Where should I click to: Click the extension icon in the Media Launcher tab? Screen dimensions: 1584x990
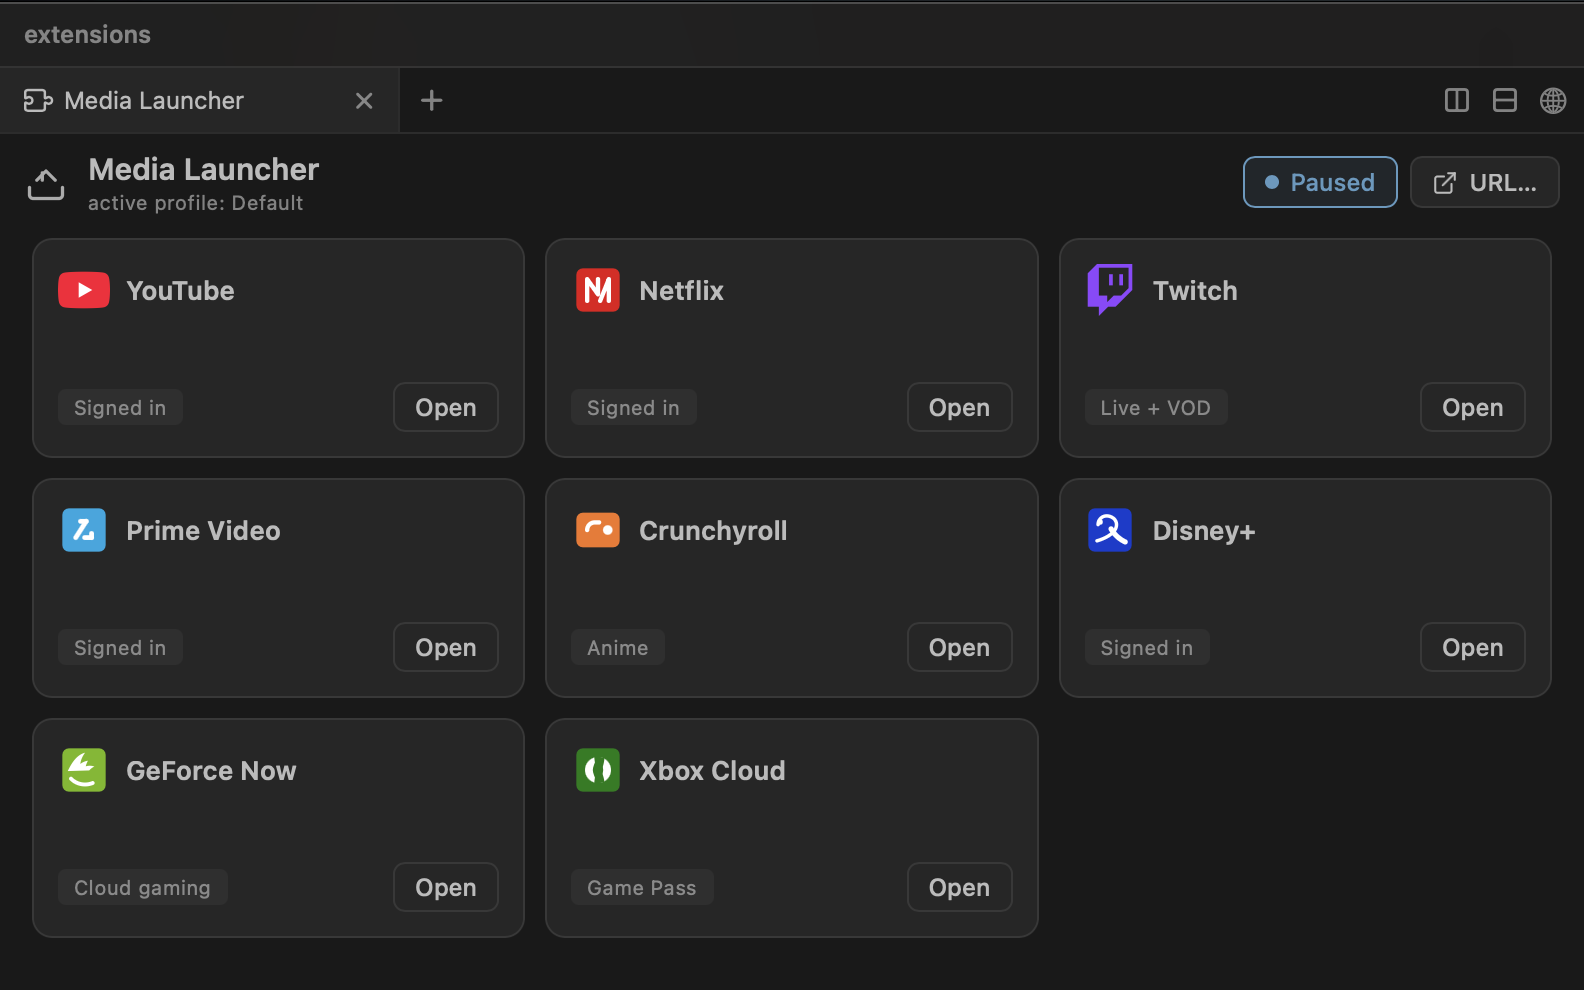pos(38,100)
